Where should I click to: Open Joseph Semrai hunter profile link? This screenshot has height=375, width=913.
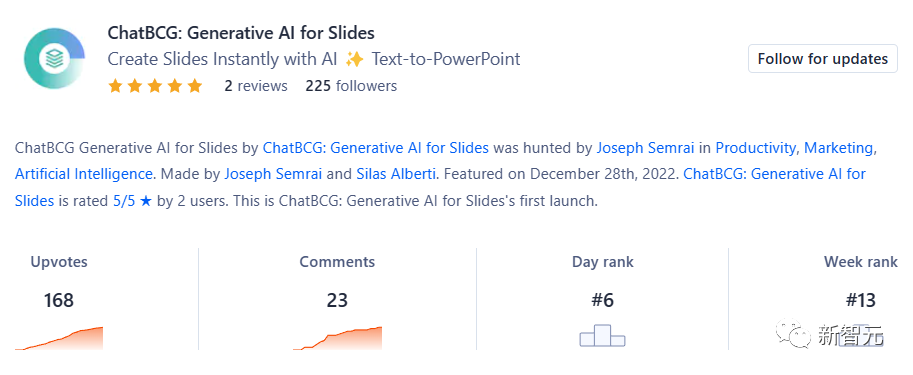[645, 148]
